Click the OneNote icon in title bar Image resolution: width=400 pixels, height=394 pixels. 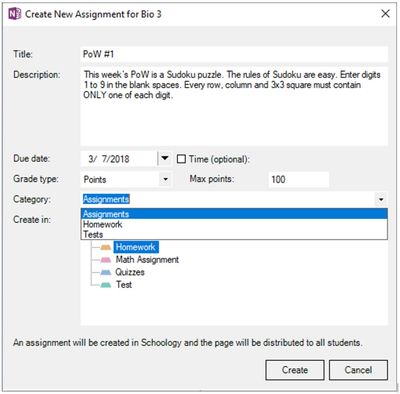[x=14, y=14]
